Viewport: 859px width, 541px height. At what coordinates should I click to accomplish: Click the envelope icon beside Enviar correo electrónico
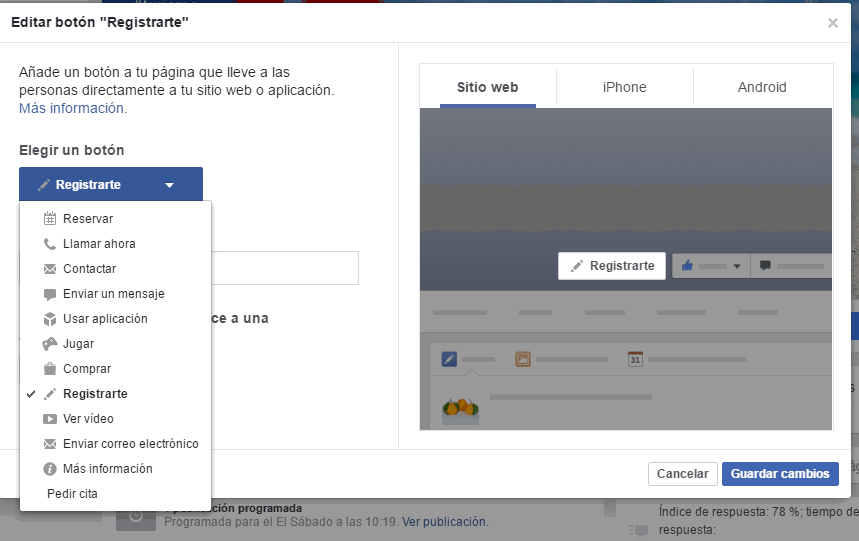pos(50,444)
